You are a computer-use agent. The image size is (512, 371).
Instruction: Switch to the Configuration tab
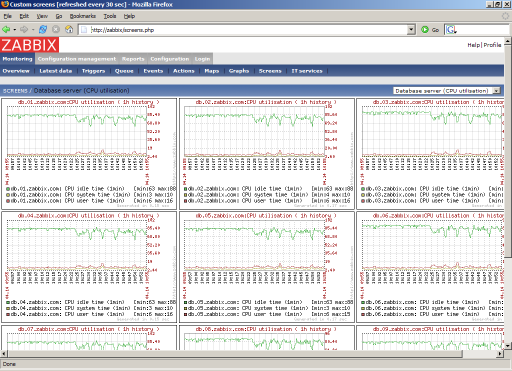[170, 59]
